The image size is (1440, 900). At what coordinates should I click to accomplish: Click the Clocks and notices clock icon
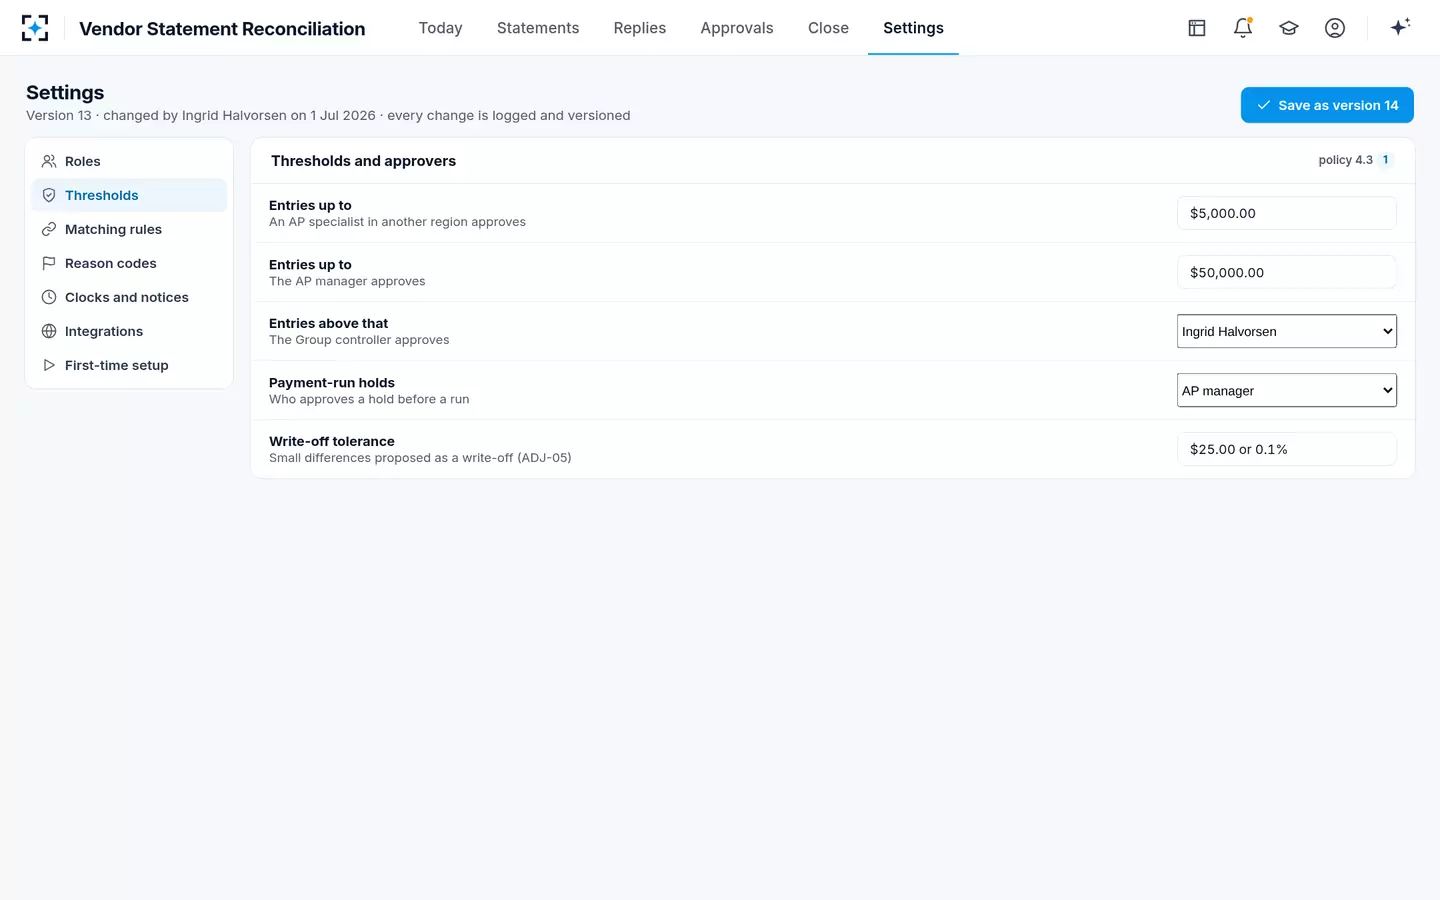pyautogui.click(x=49, y=297)
